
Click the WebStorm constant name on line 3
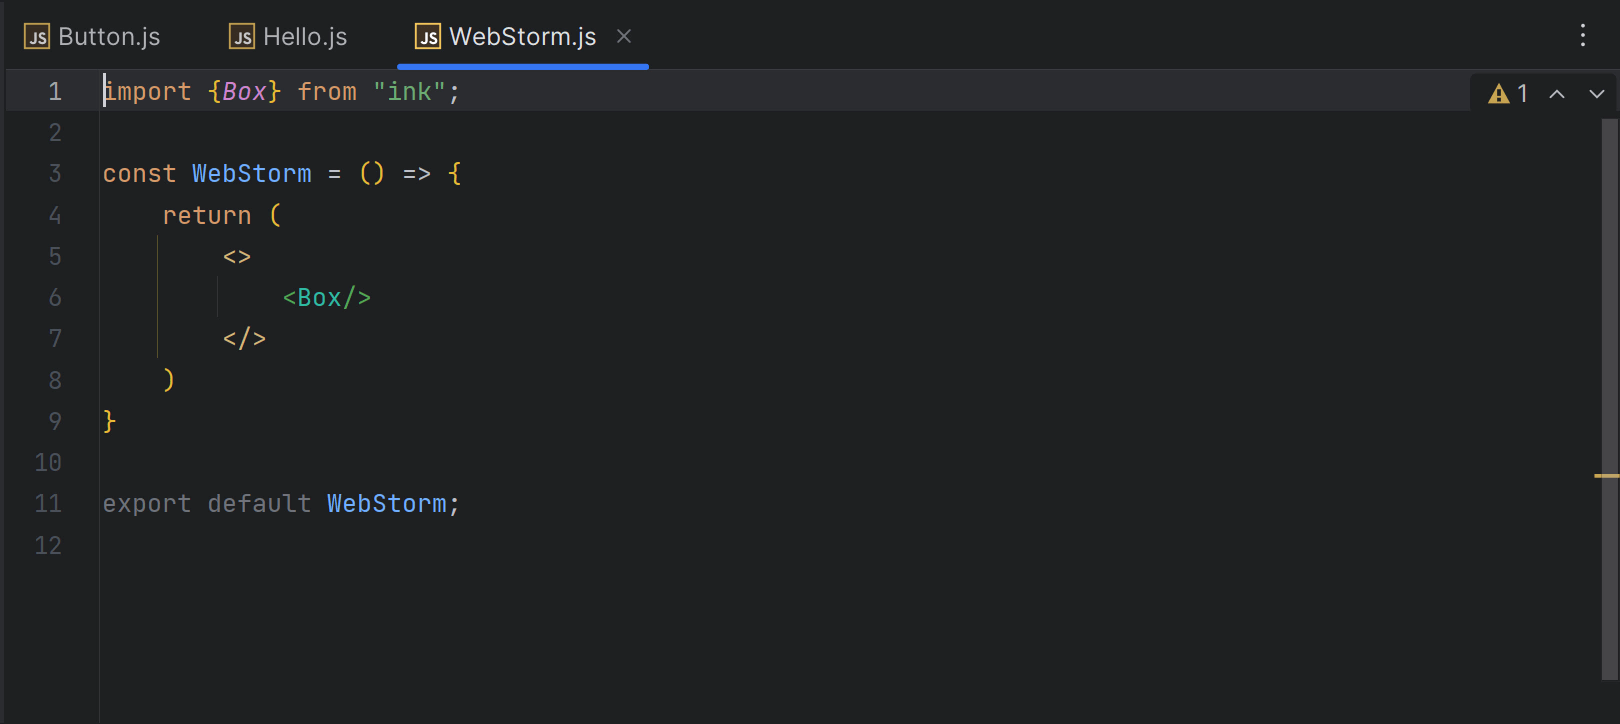pyautogui.click(x=251, y=174)
